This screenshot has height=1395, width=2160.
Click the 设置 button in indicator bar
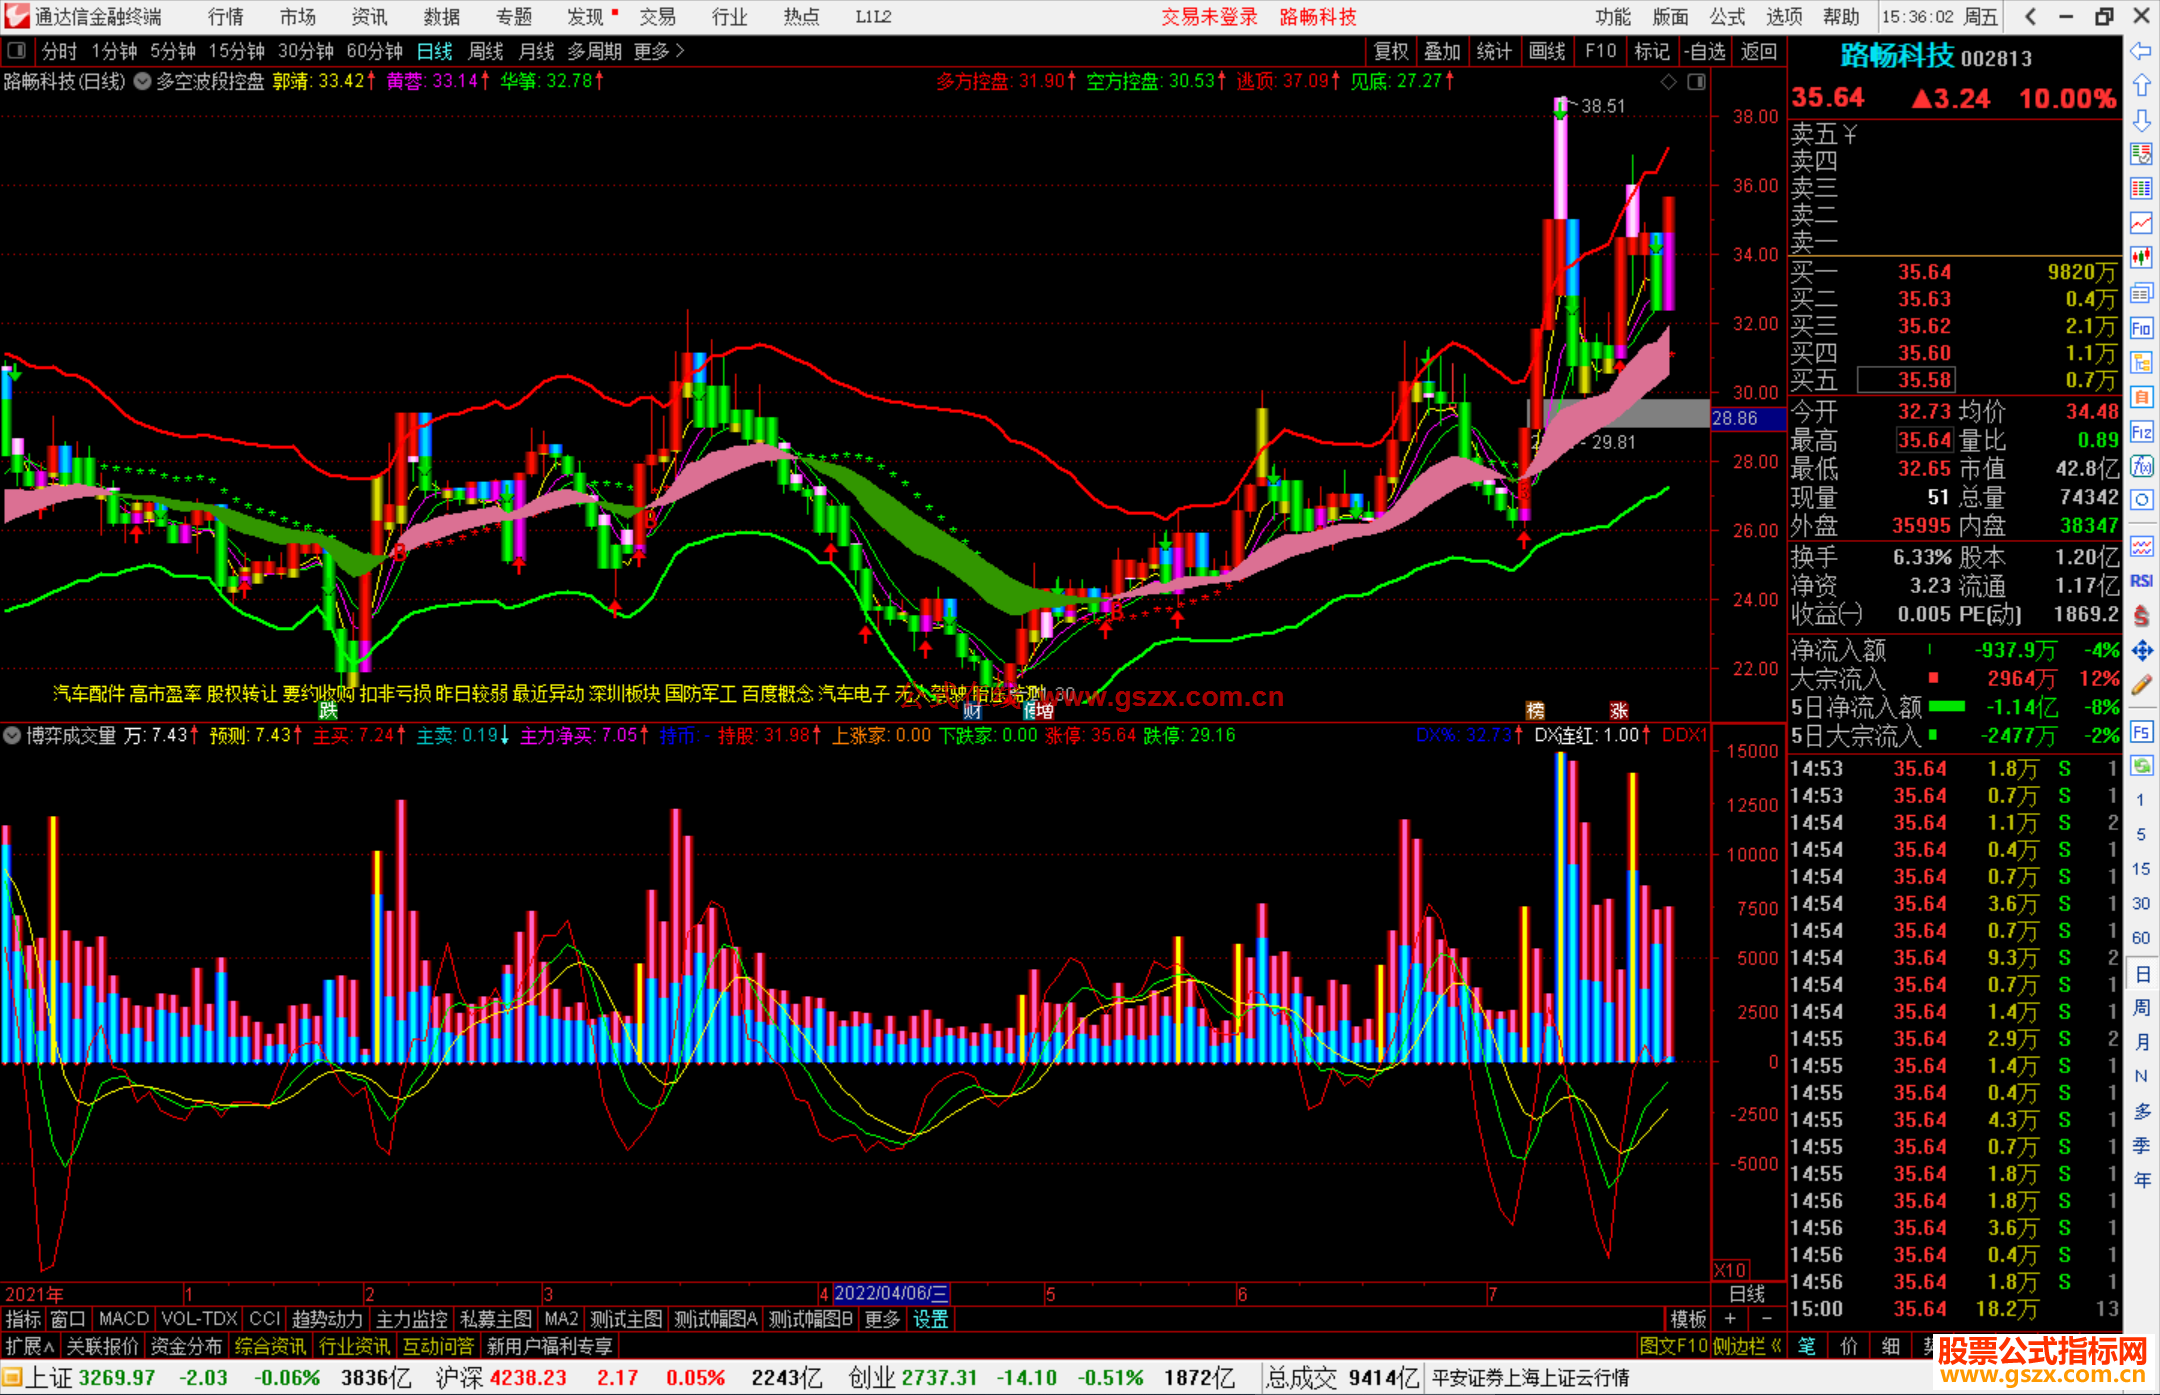tap(930, 1319)
